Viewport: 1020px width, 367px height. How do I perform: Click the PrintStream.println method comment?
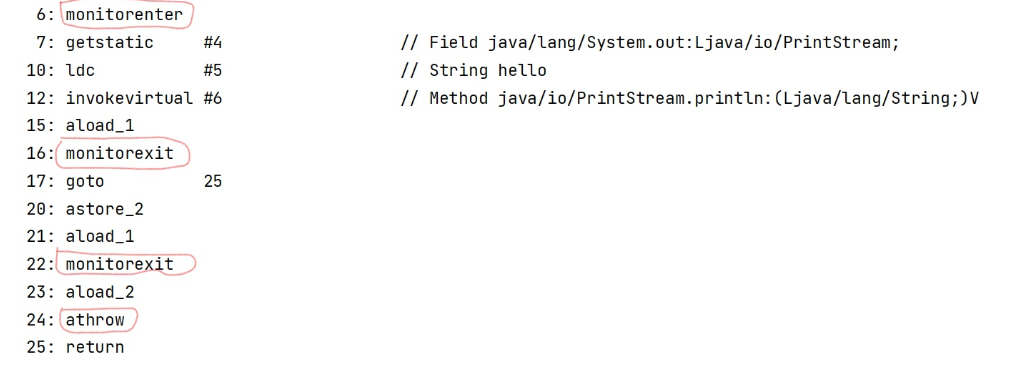[690, 98]
